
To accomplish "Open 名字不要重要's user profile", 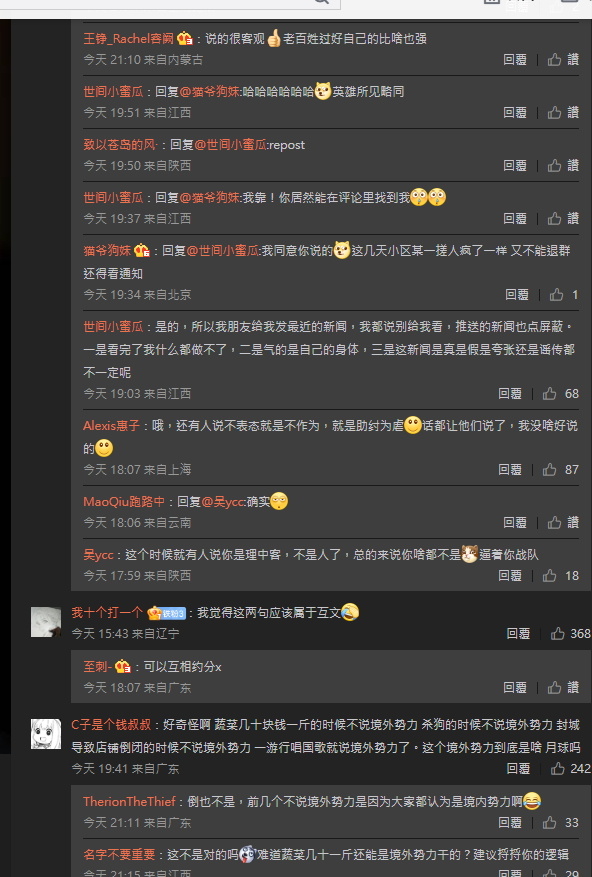I will [119, 854].
